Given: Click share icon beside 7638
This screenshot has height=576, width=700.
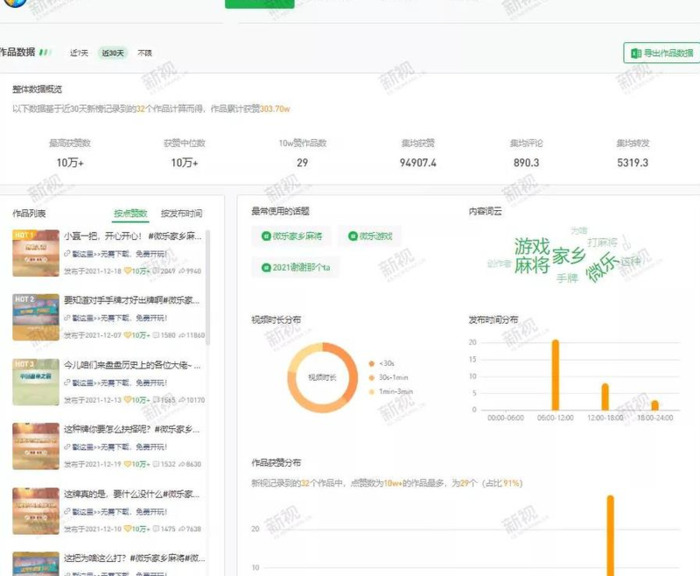Looking at the screenshot, I should click(x=182, y=529).
